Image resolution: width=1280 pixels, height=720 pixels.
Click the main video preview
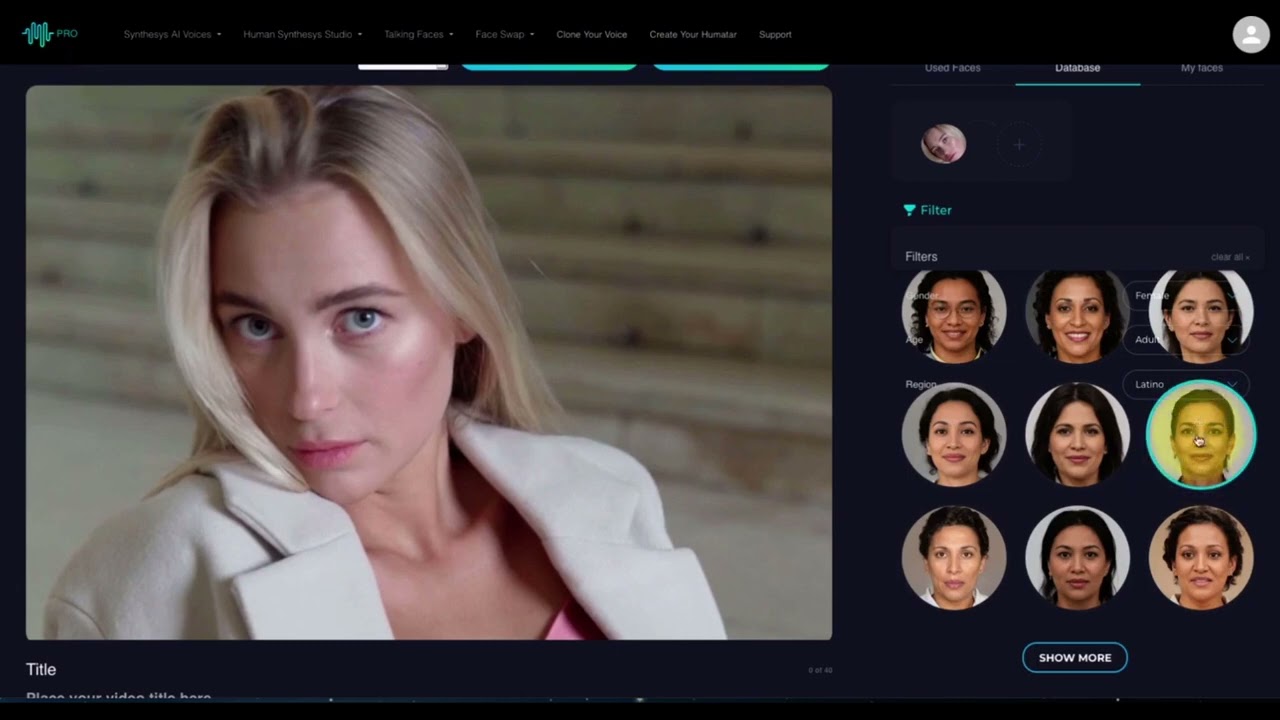coord(429,362)
